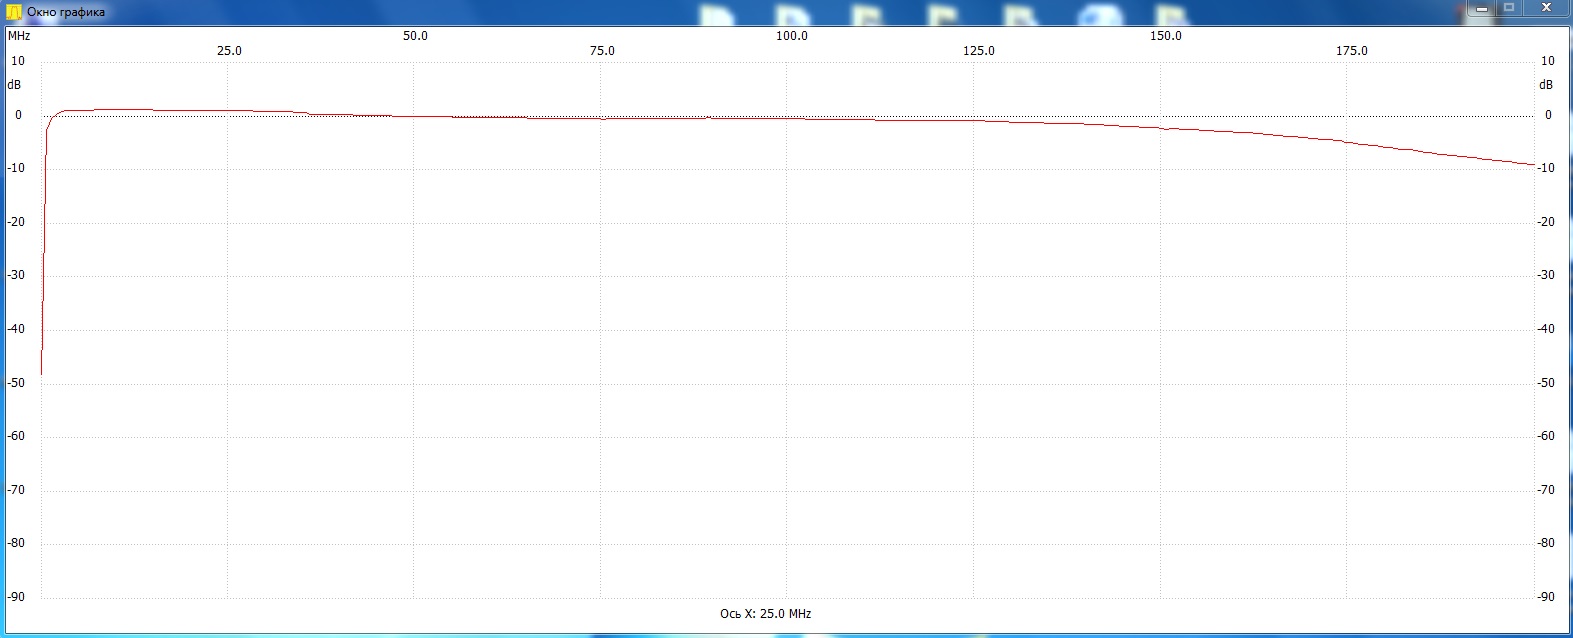
Task: Click the 0 value on right dB axis
Action: point(1548,115)
